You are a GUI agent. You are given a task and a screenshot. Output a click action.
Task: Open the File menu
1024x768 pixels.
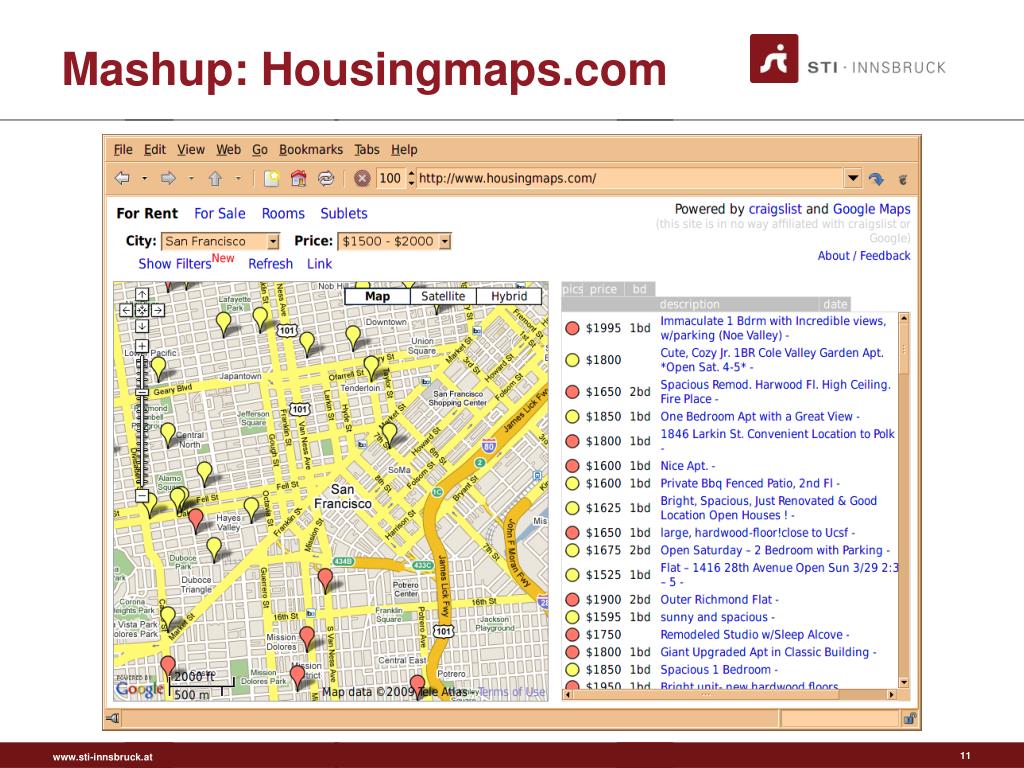pyautogui.click(x=123, y=150)
